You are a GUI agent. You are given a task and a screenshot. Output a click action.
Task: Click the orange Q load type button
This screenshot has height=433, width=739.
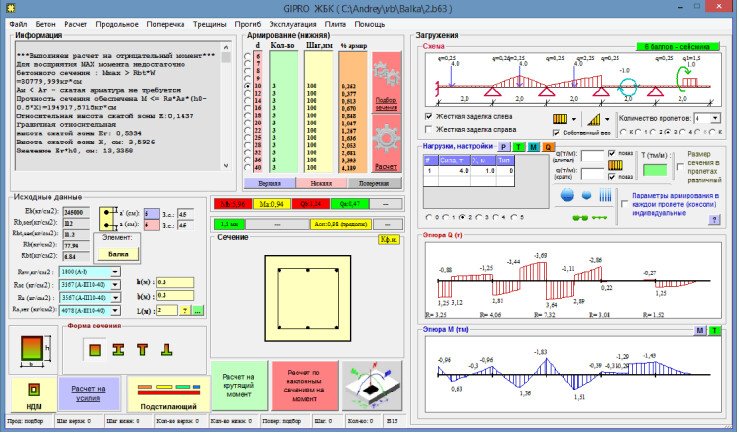548,147
